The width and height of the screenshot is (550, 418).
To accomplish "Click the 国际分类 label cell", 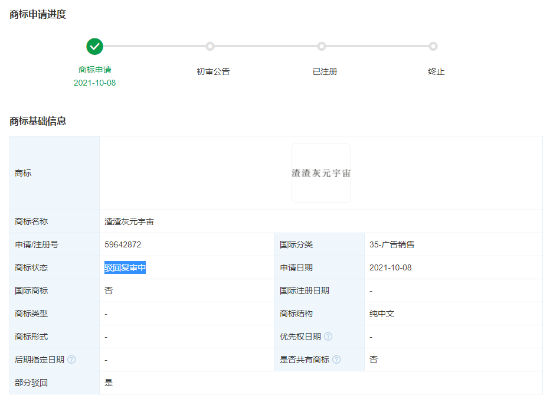I will coord(296,244).
